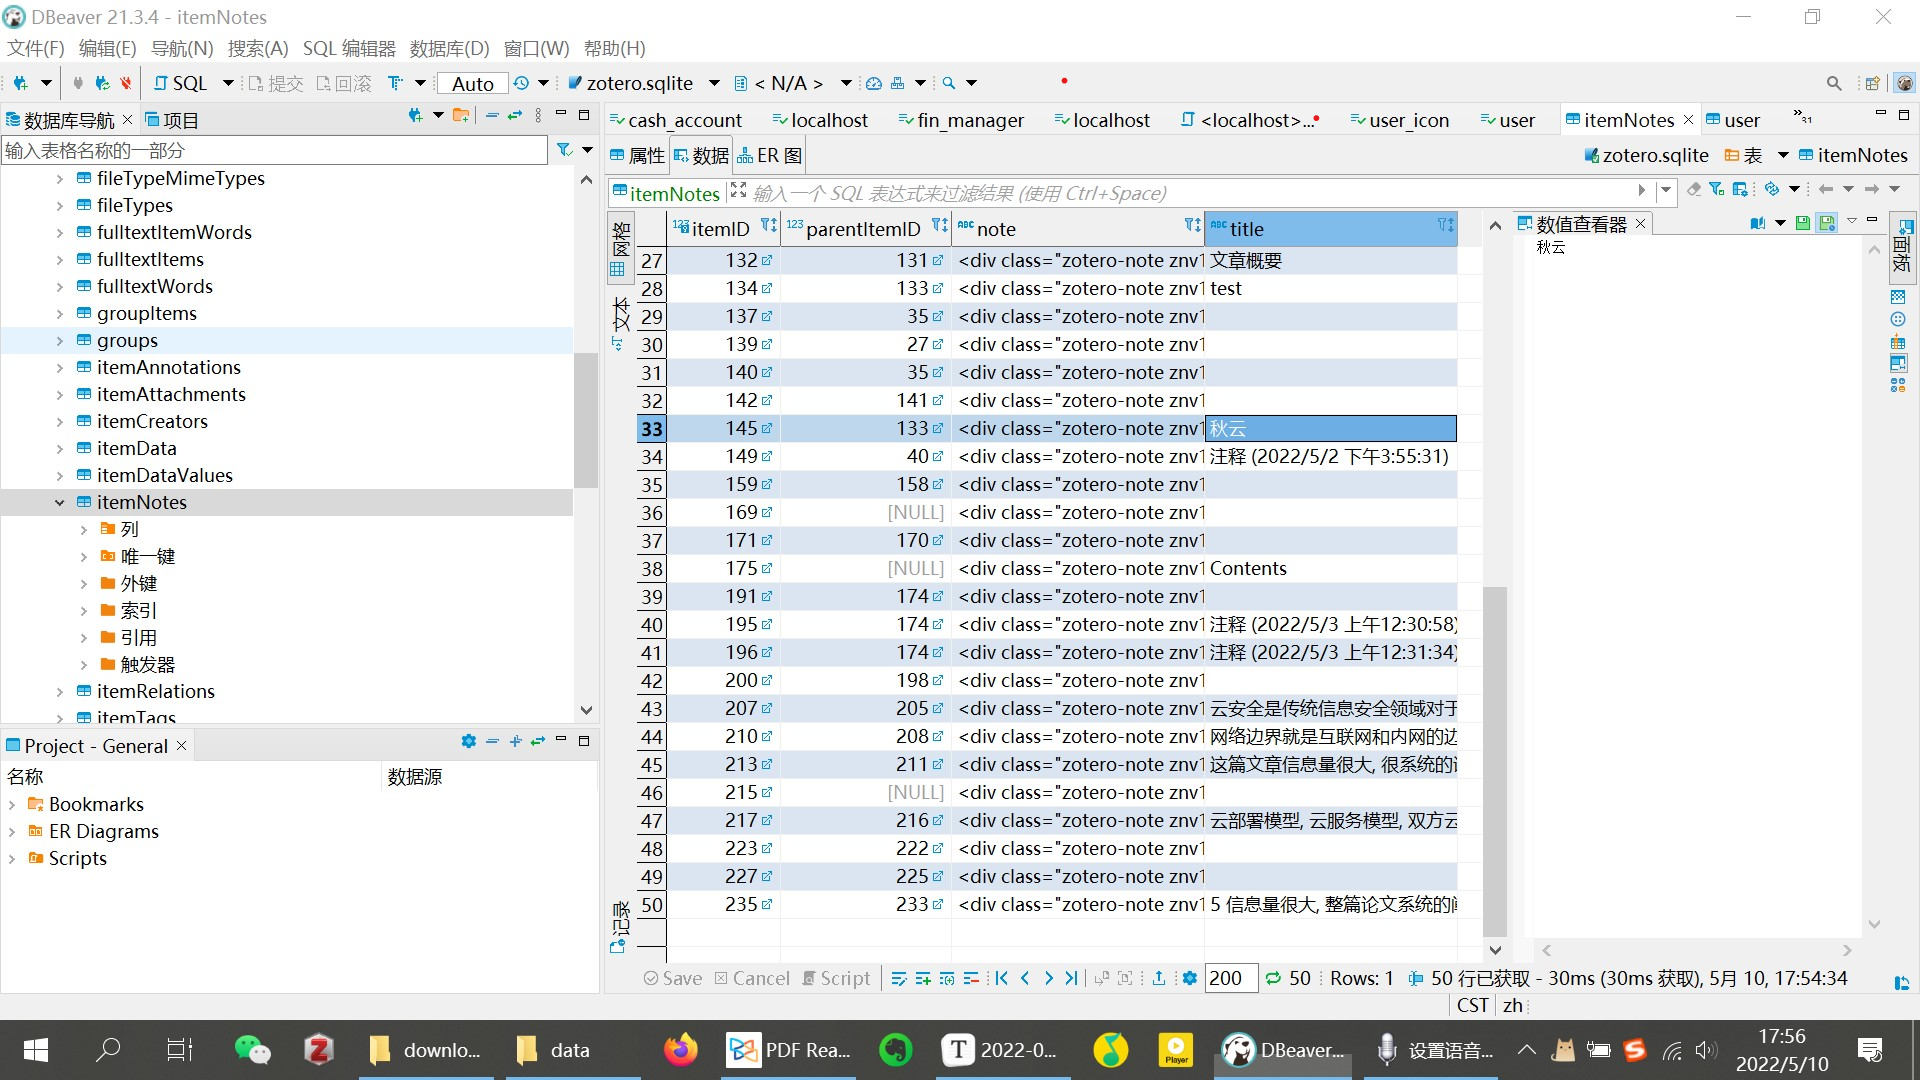The width and height of the screenshot is (1920, 1080).
Task: Click the delete row icon in results toolbar
Action: point(970,978)
